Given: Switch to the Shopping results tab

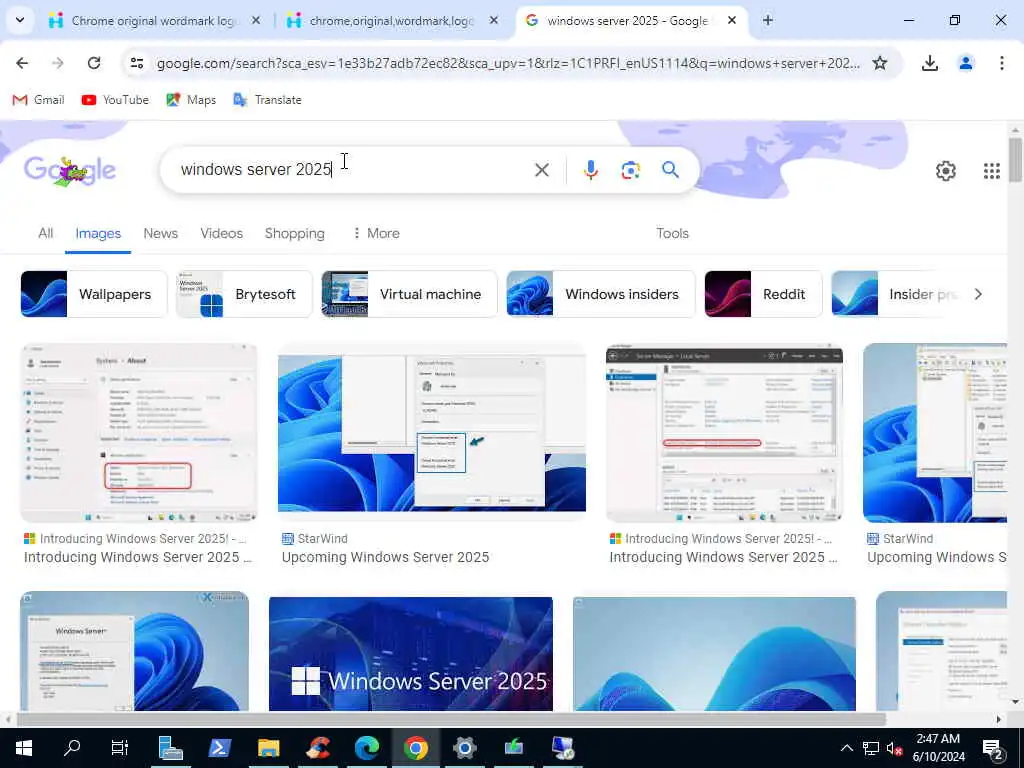Looking at the screenshot, I should tap(295, 233).
